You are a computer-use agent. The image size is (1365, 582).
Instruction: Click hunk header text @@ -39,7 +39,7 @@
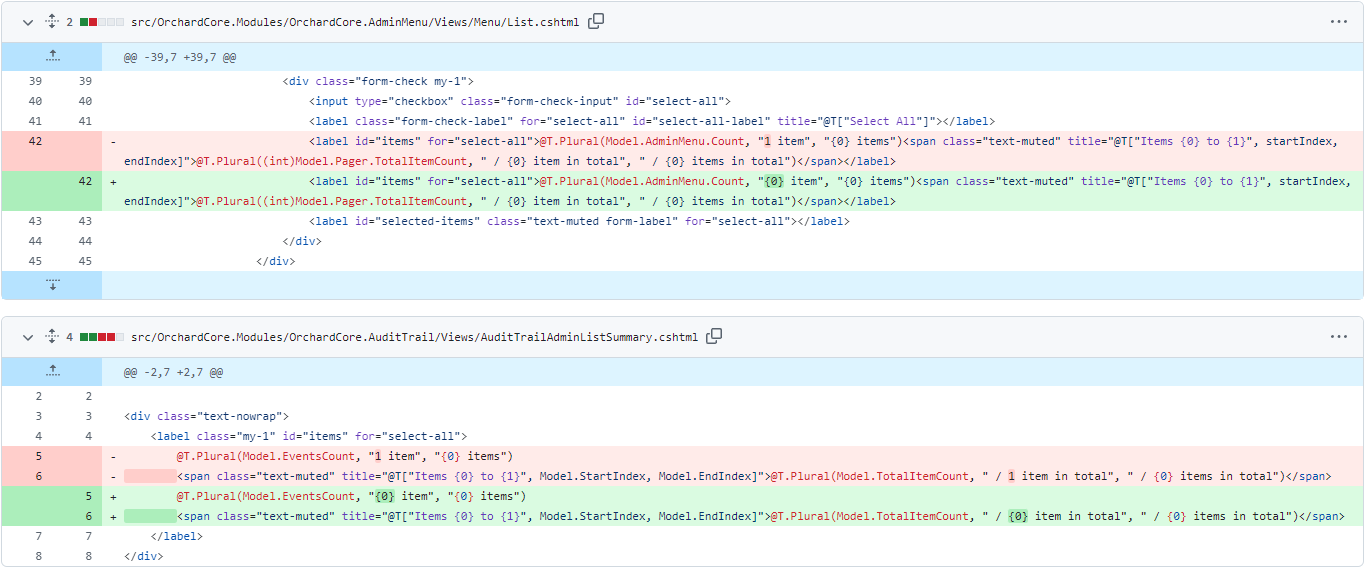(180, 58)
